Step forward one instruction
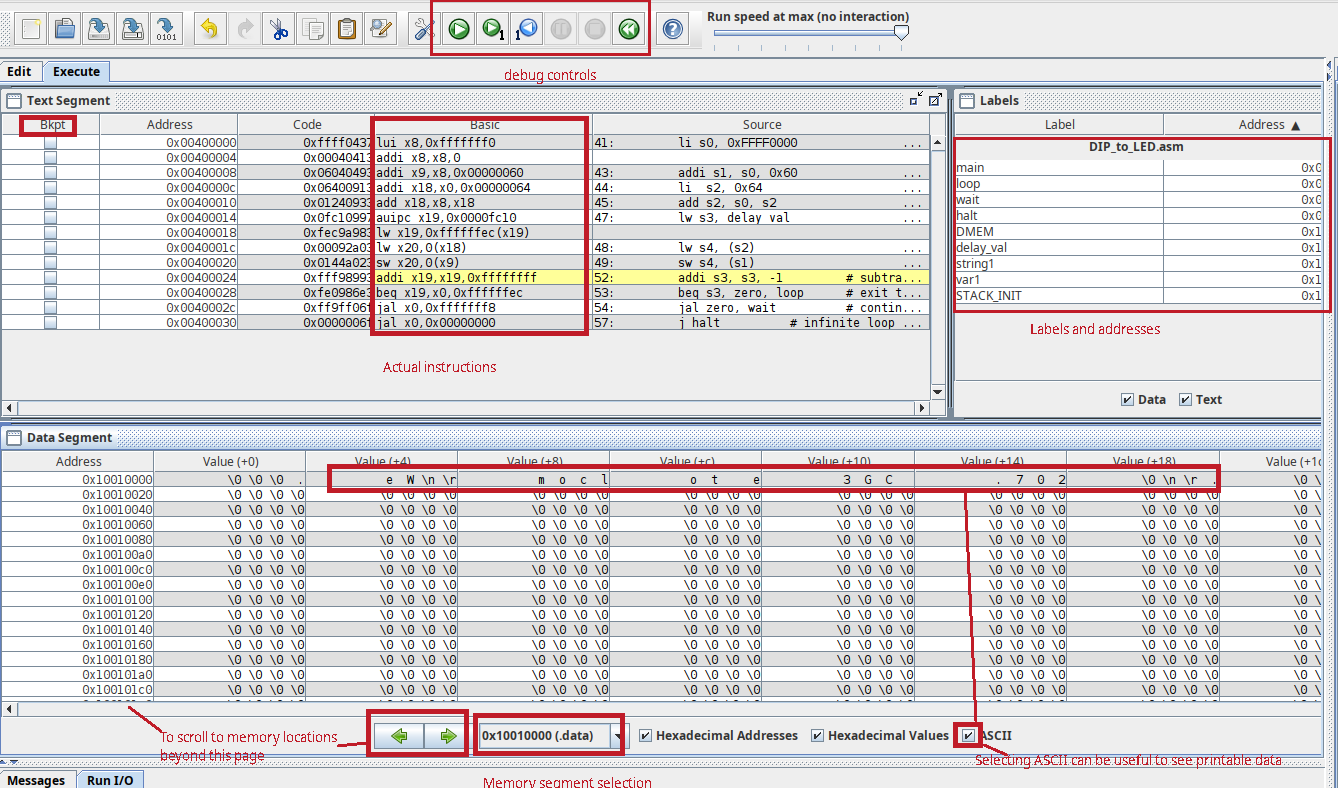1338x788 pixels. click(x=492, y=29)
